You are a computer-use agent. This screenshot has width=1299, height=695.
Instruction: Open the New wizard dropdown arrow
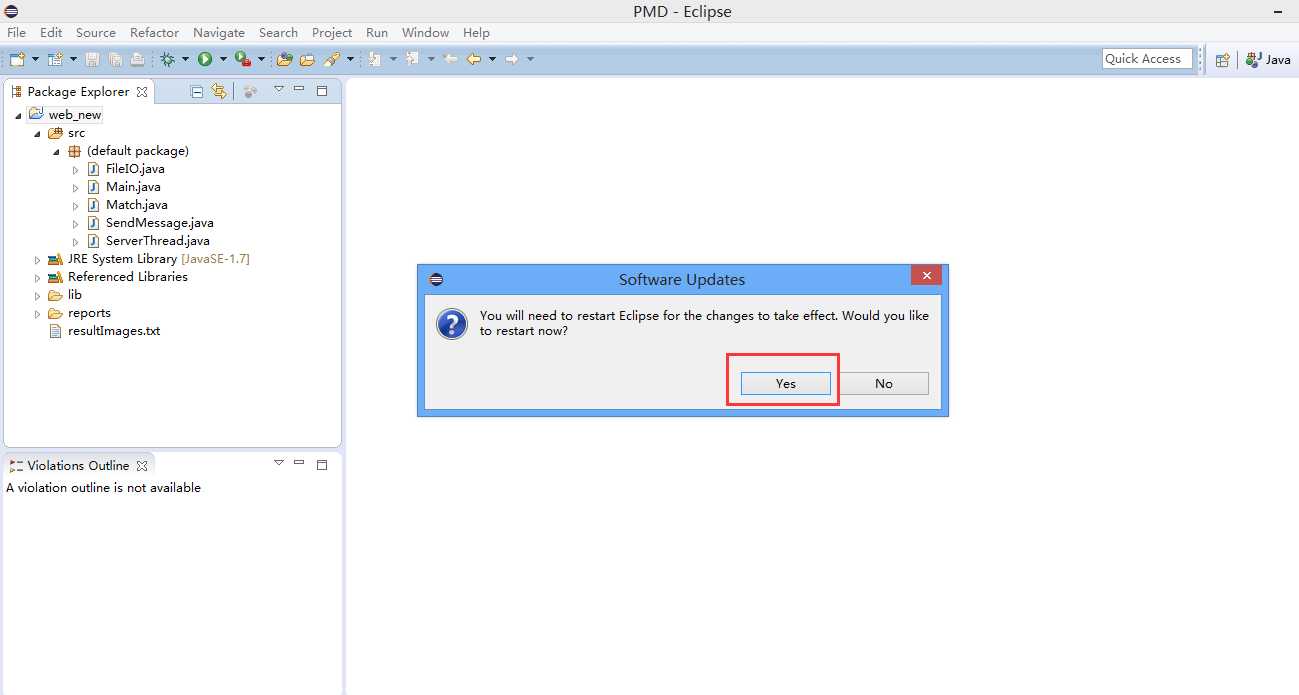[x=35, y=59]
